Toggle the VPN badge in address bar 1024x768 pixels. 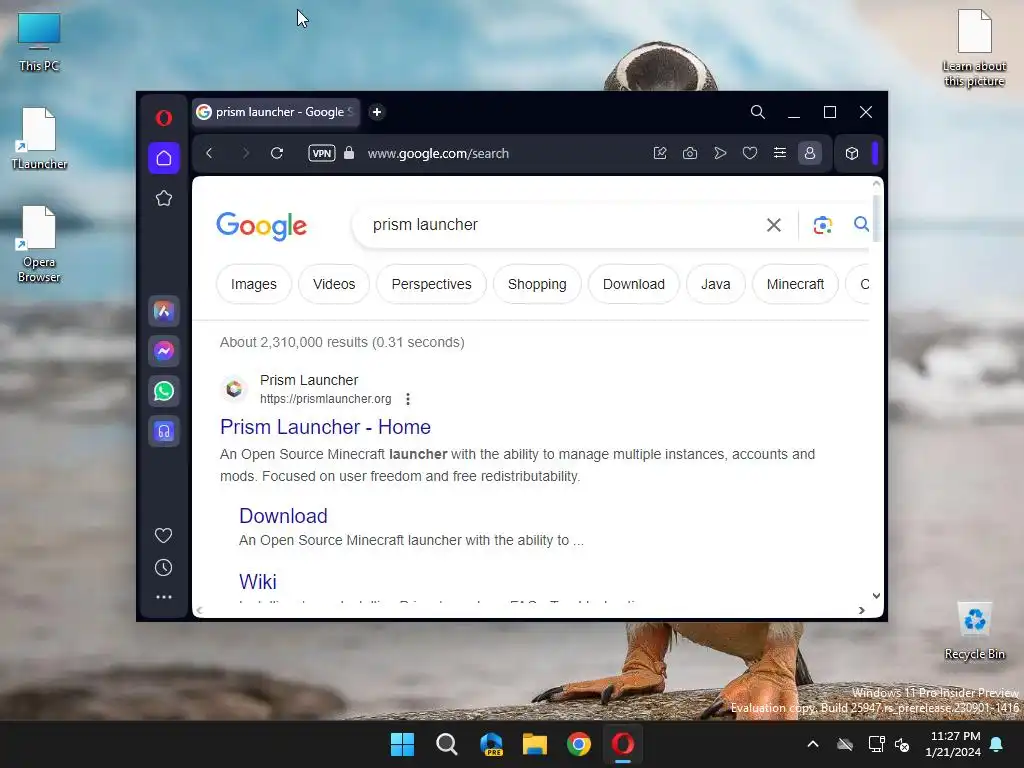322,153
